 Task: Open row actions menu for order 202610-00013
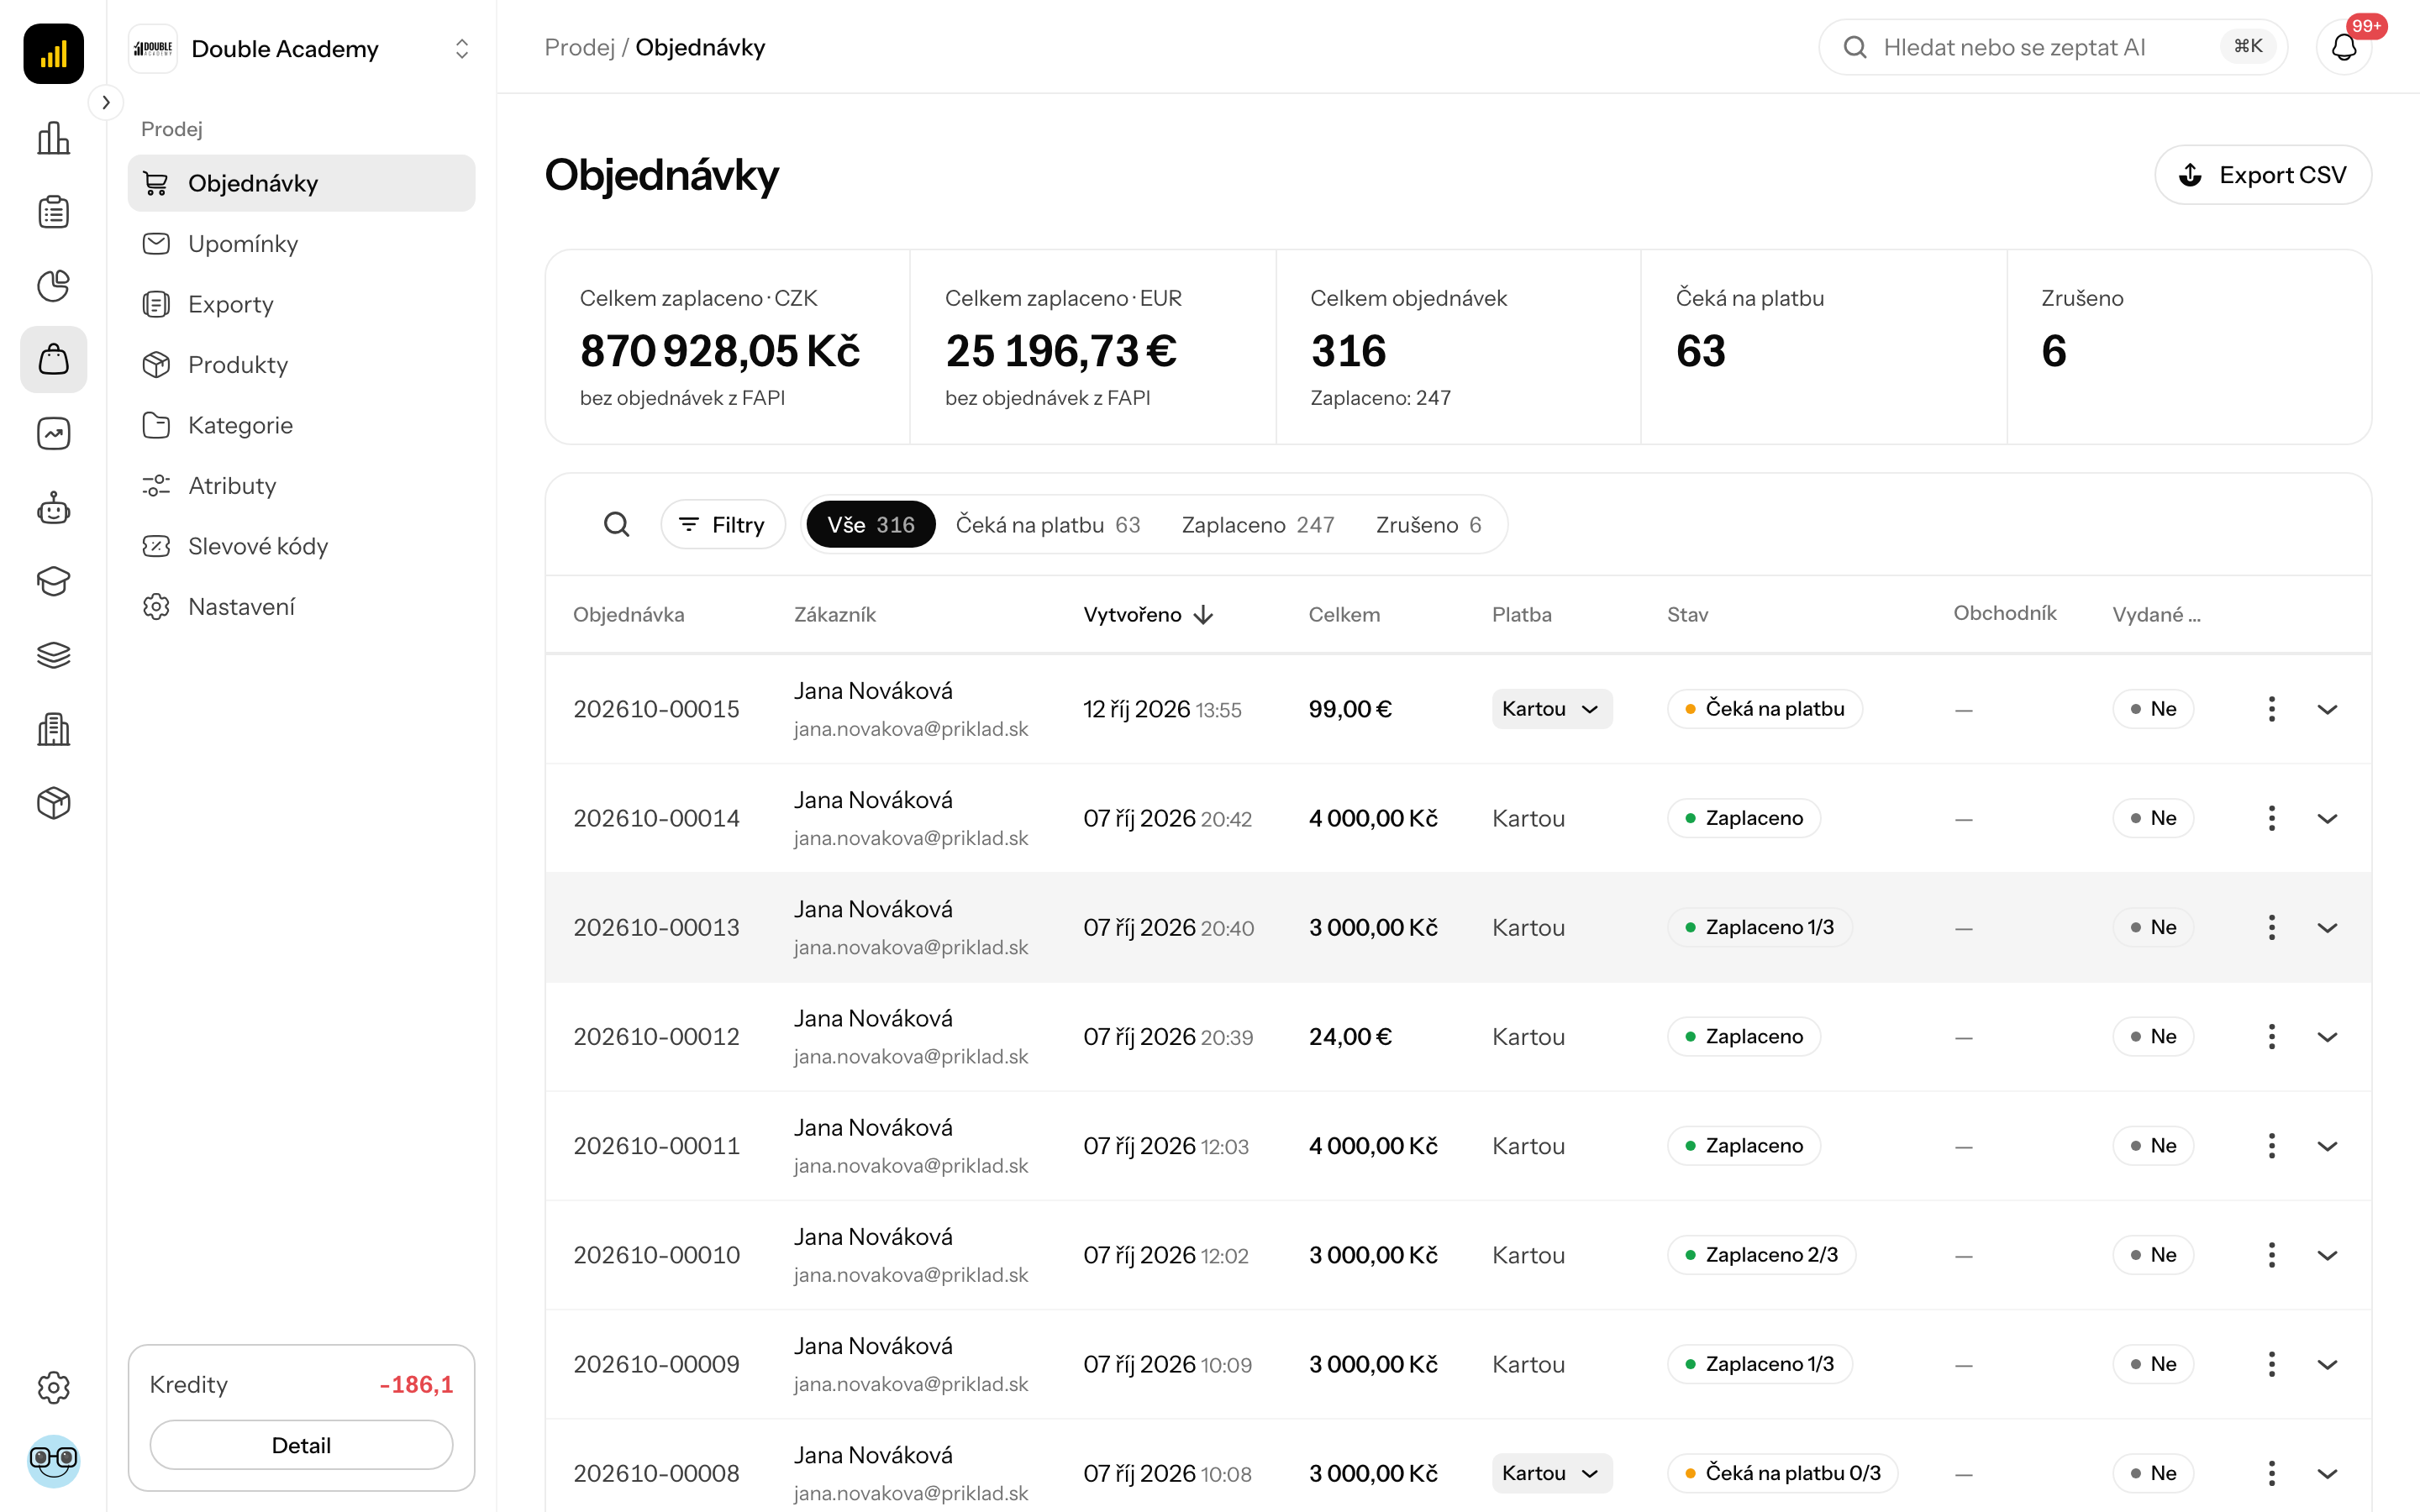[x=2271, y=927]
